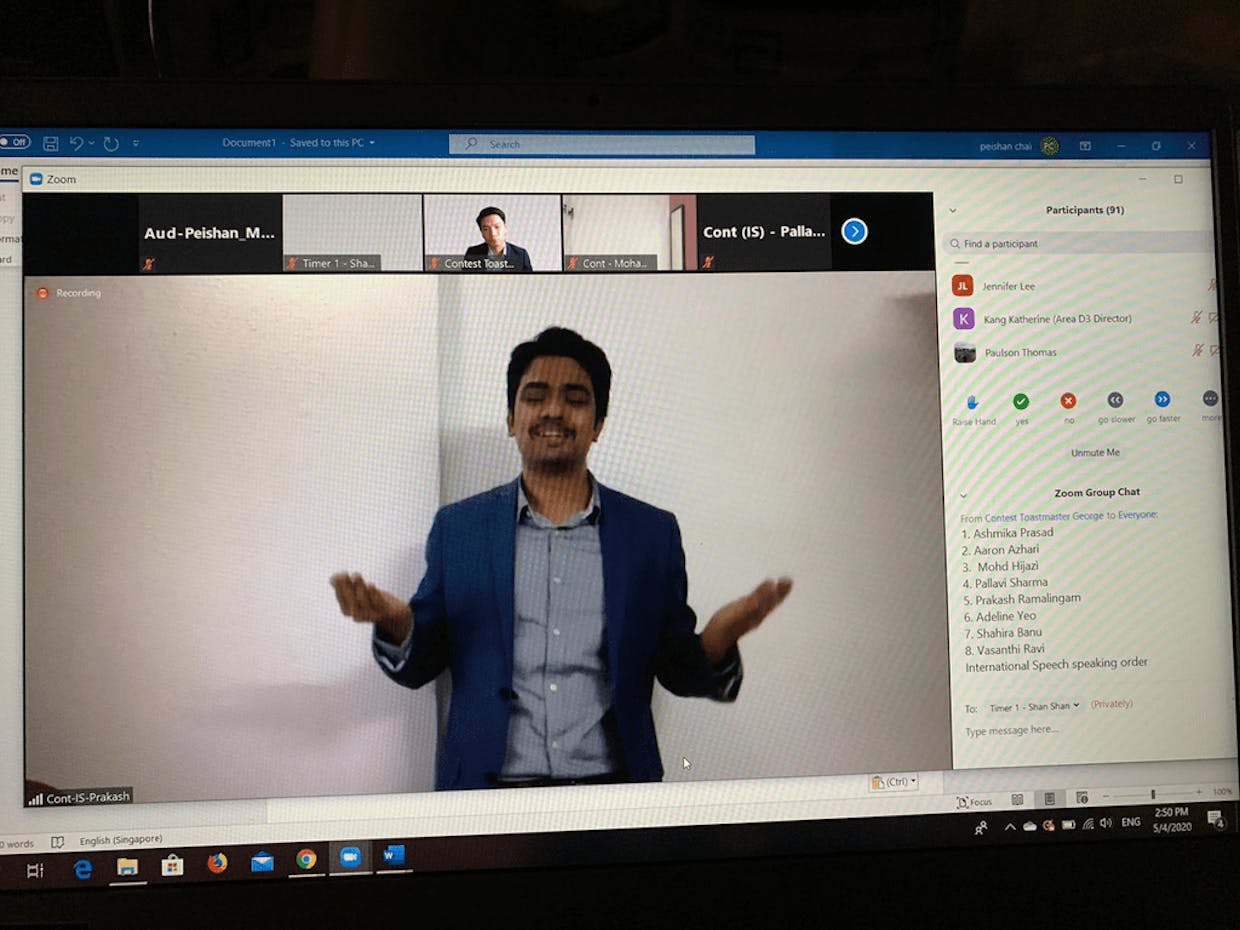Select Cont - Moha... video thumbnail
This screenshot has height=930, width=1240.
pos(629,233)
